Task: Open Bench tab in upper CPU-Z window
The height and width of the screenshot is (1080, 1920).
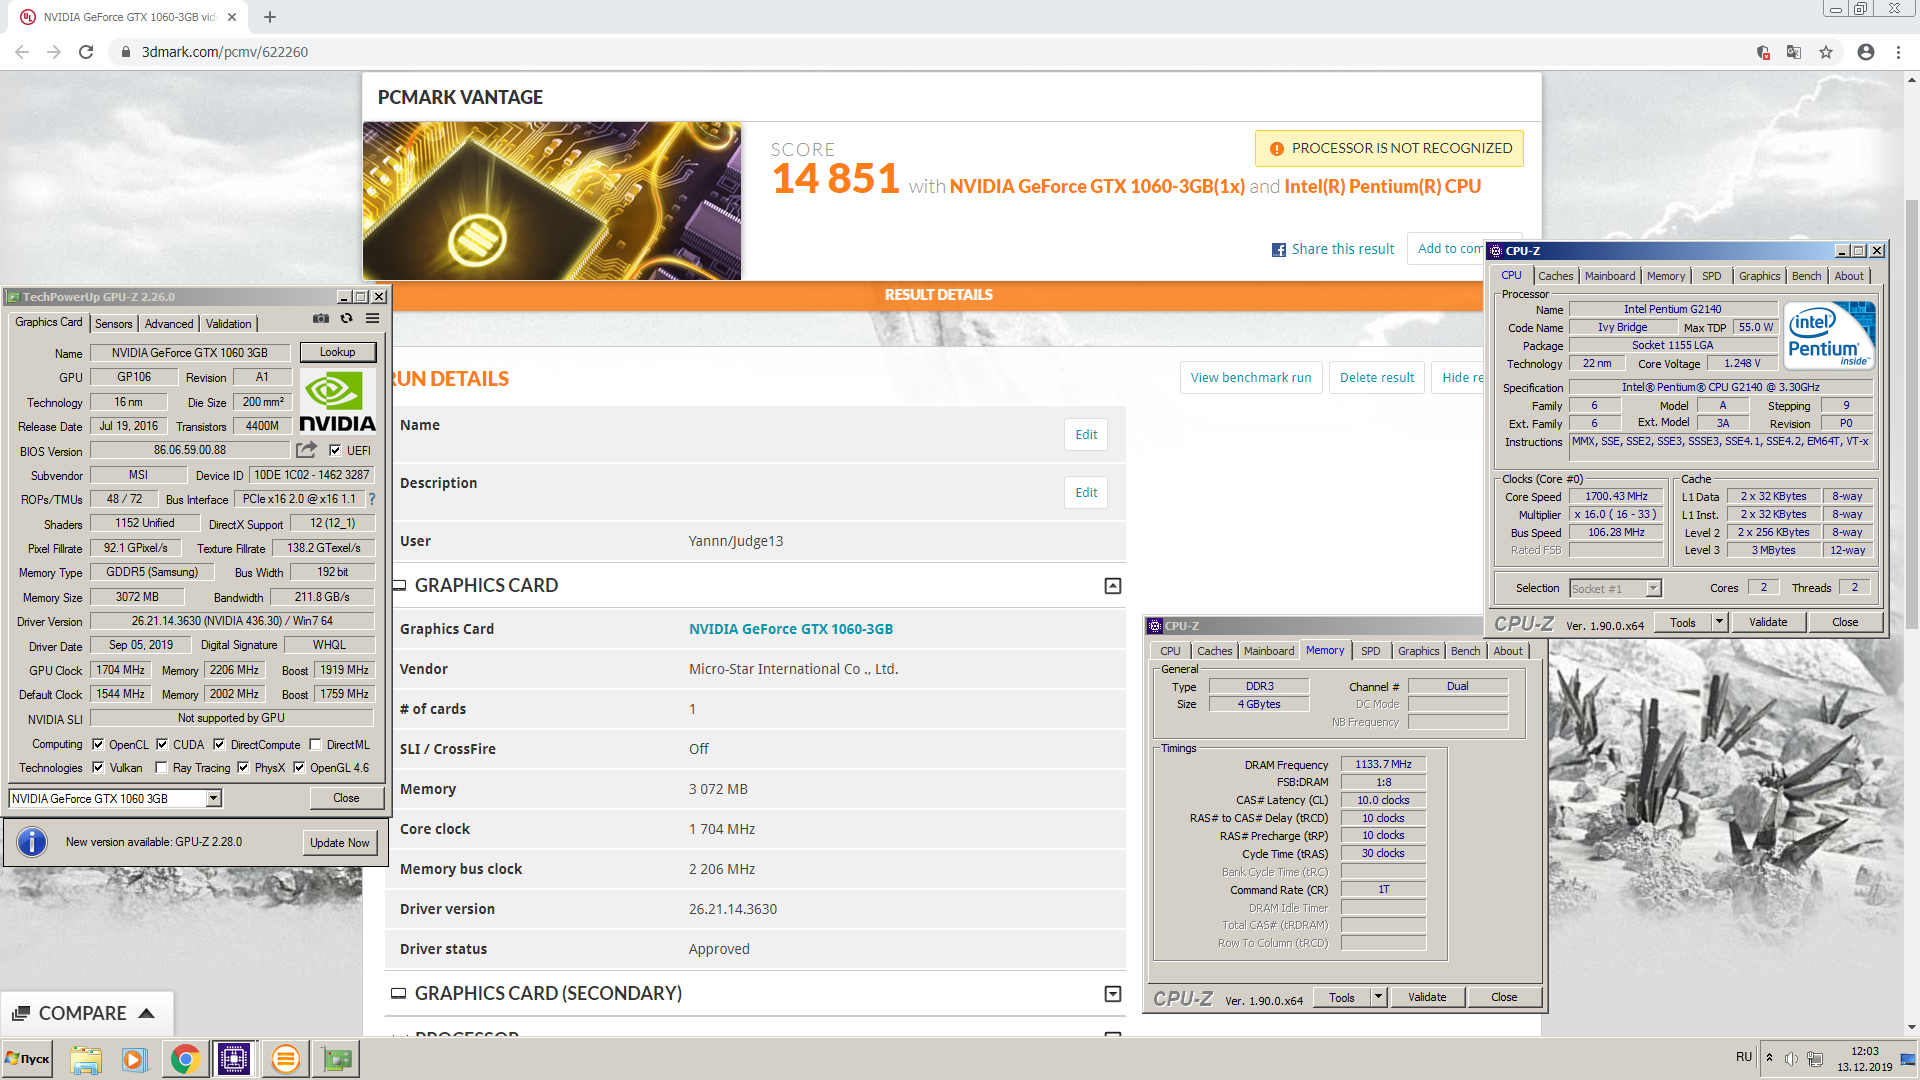Action: (1806, 276)
